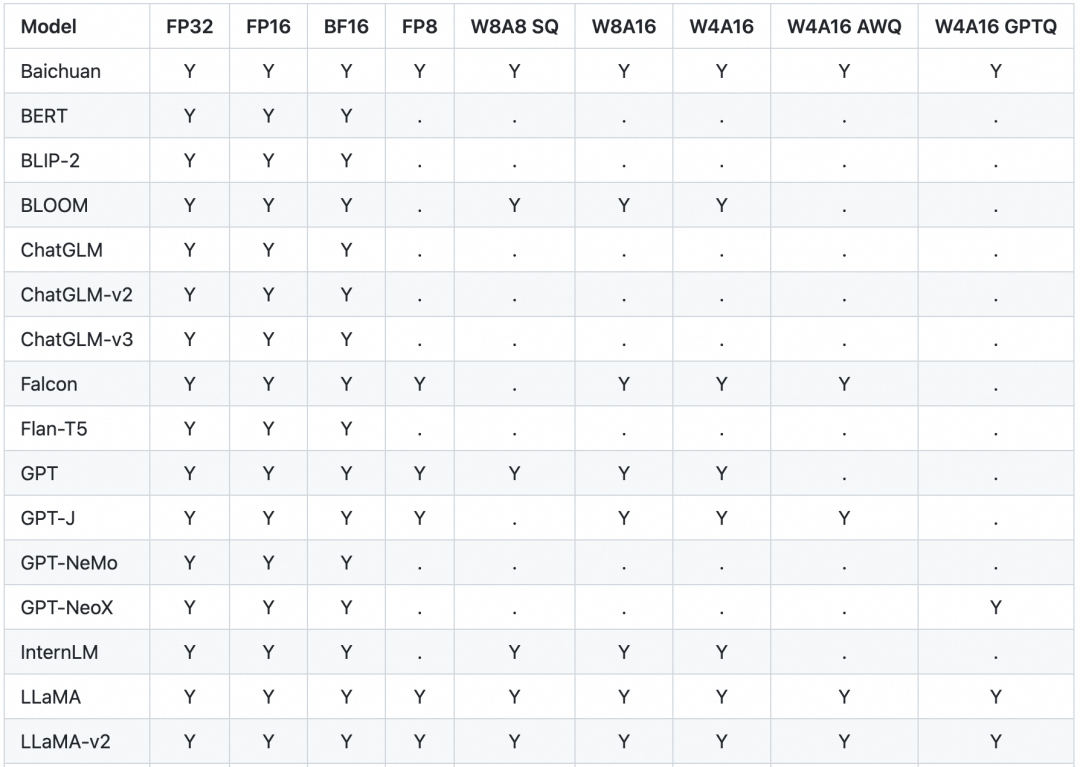Click the Falcon row's W4A16 AWQ cell
The height and width of the screenshot is (767, 1080).
coord(844,384)
